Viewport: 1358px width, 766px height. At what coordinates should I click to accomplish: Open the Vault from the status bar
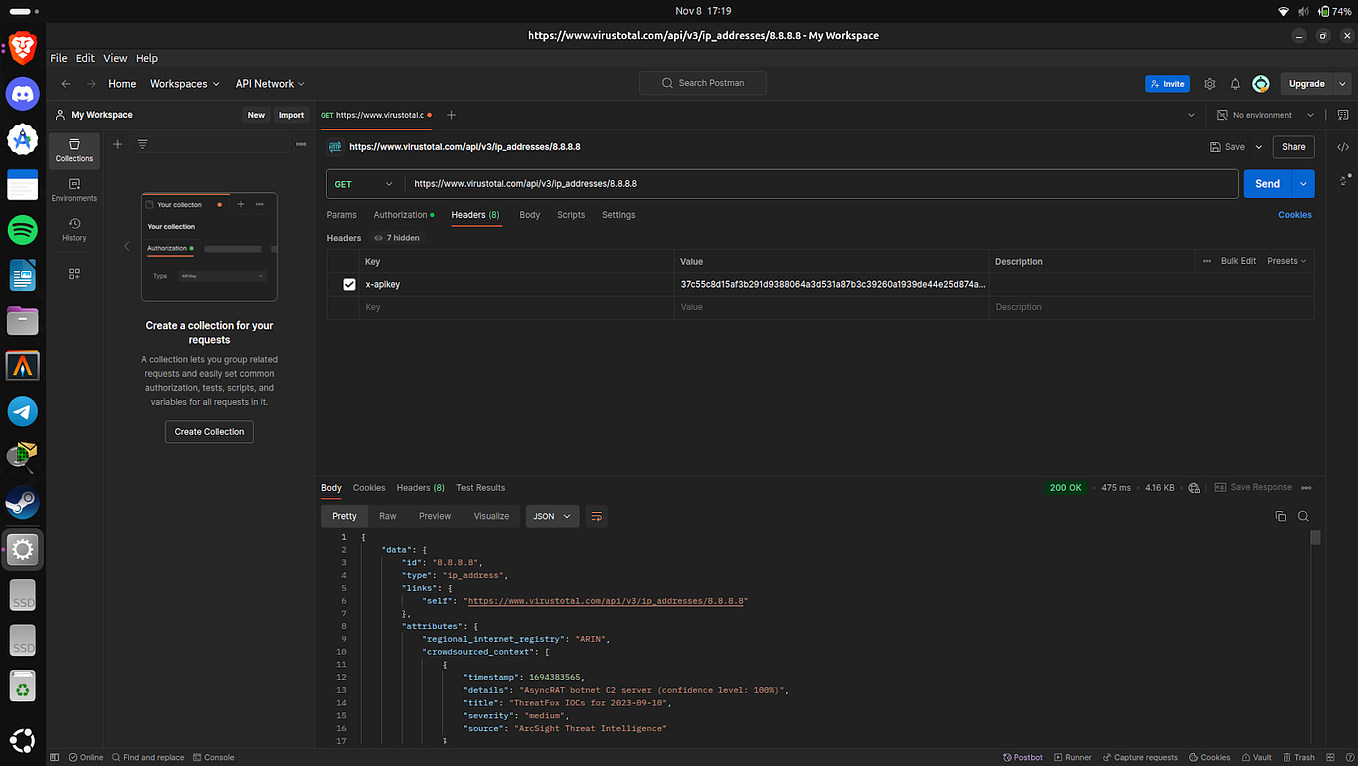[1256, 757]
